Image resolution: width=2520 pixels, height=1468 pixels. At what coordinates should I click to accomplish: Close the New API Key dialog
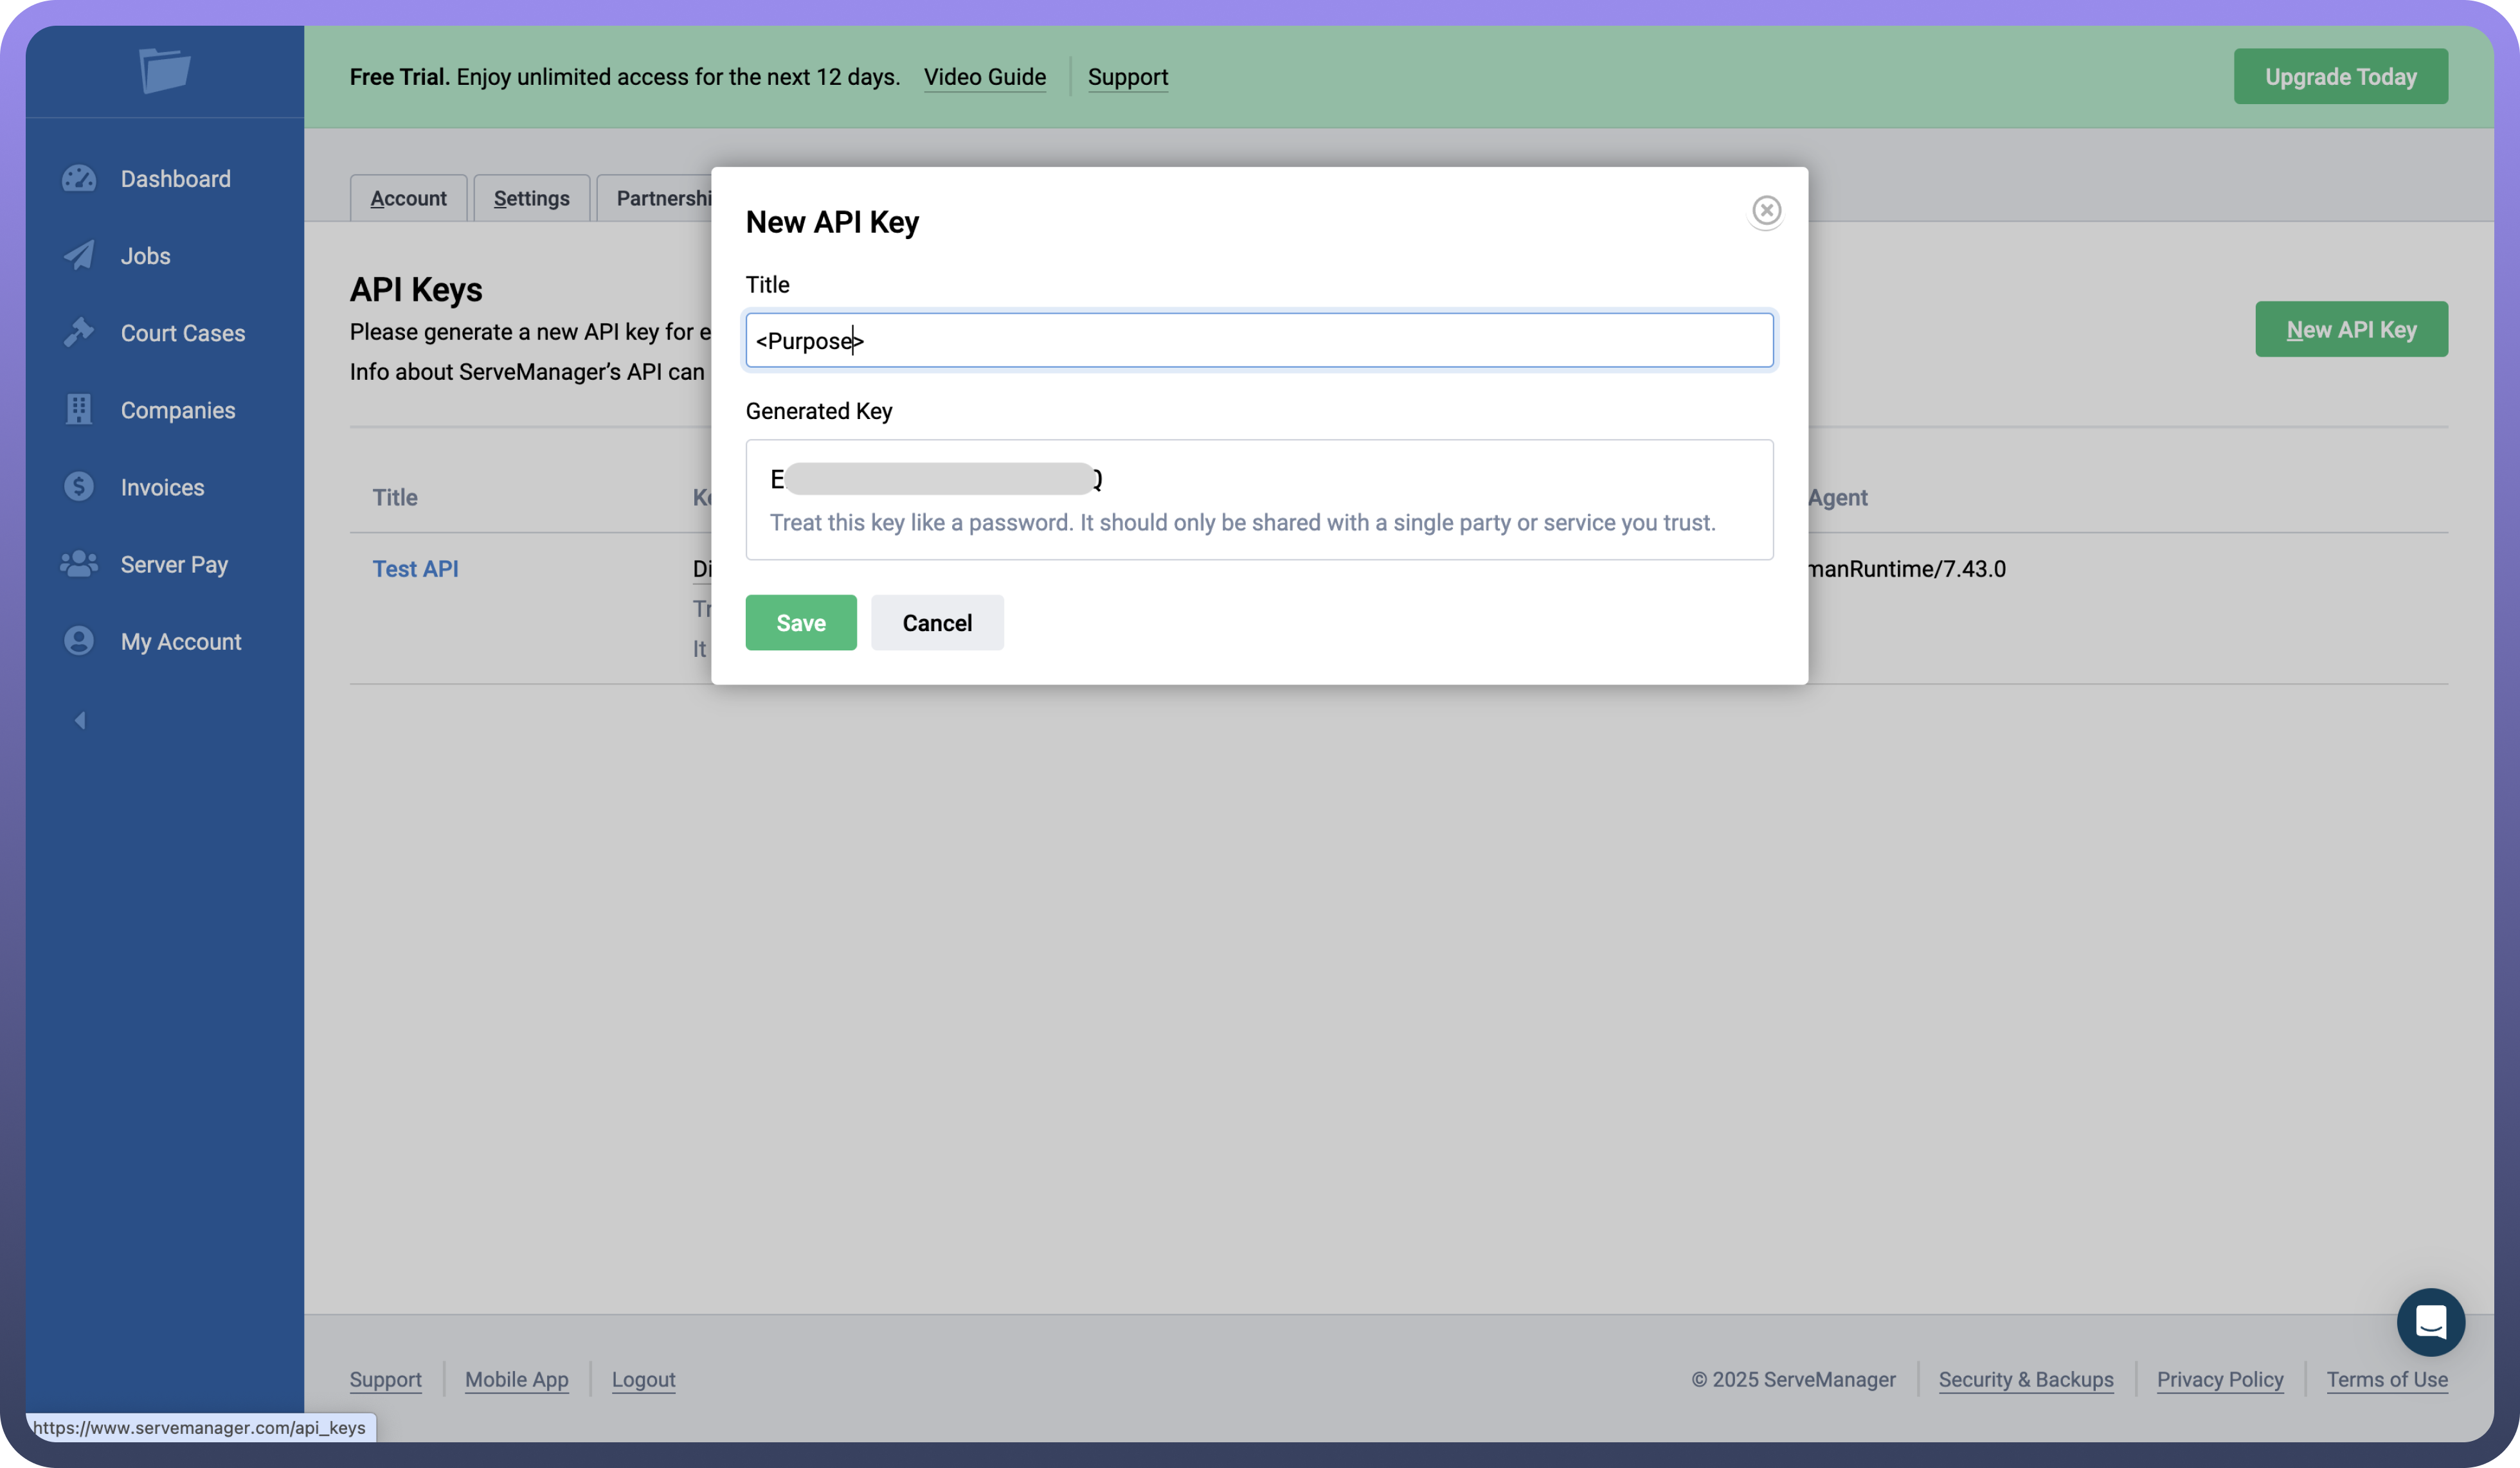click(x=1766, y=211)
